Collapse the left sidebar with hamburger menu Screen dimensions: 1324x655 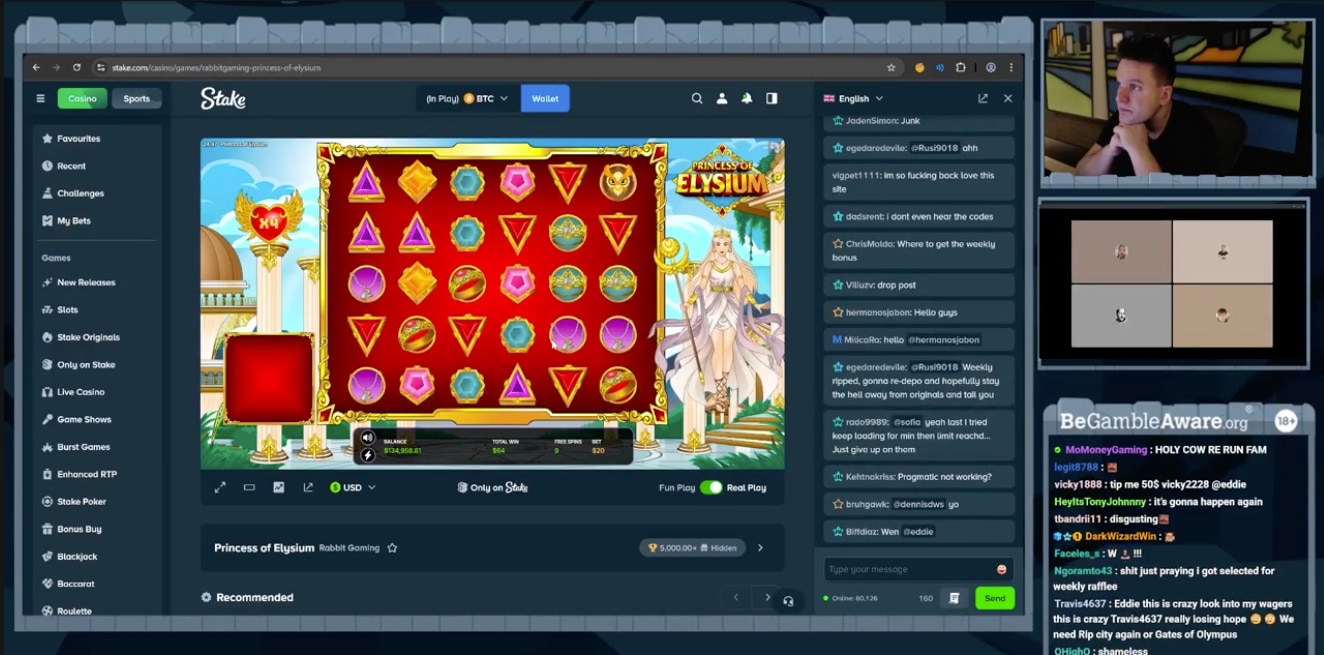click(x=40, y=99)
